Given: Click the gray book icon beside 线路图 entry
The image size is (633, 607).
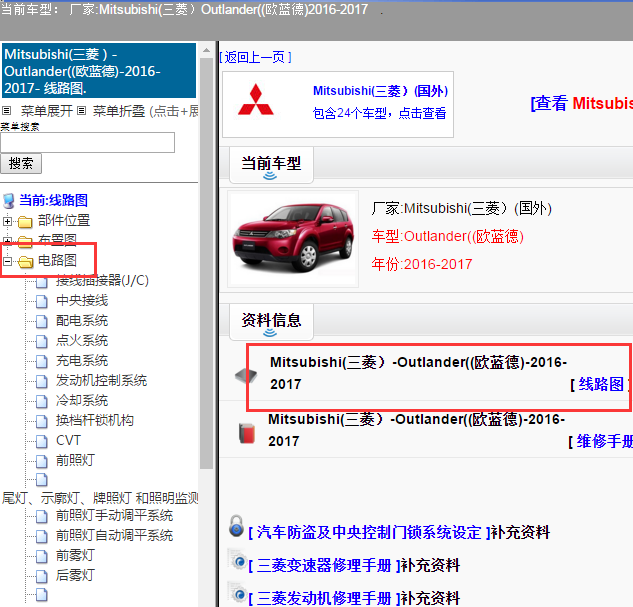Looking at the screenshot, I should [246, 376].
